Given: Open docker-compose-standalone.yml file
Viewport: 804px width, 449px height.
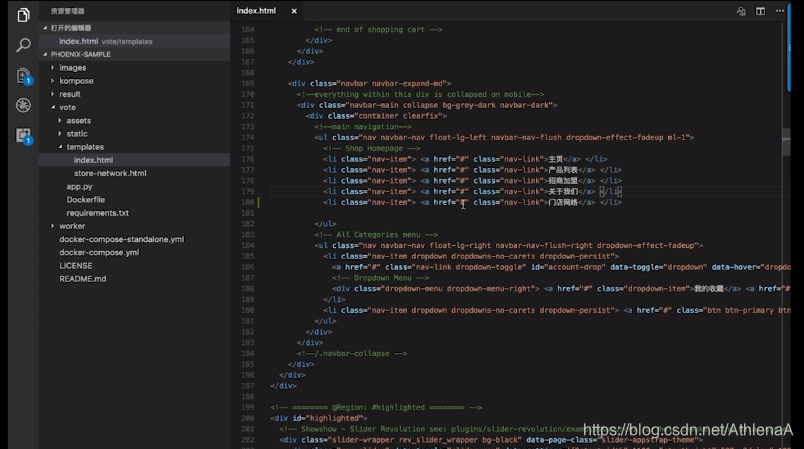Looking at the screenshot, I should point(134,239).
